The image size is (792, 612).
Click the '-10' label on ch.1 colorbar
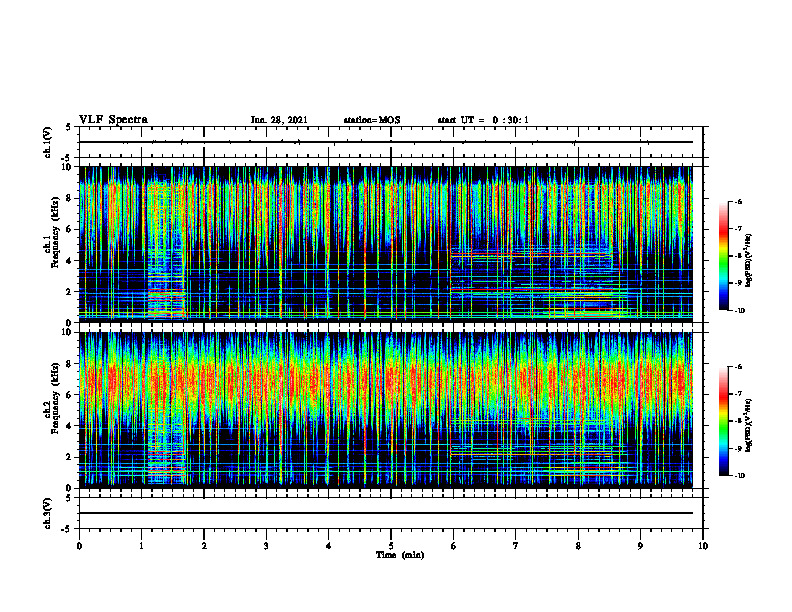click(740, 311)
